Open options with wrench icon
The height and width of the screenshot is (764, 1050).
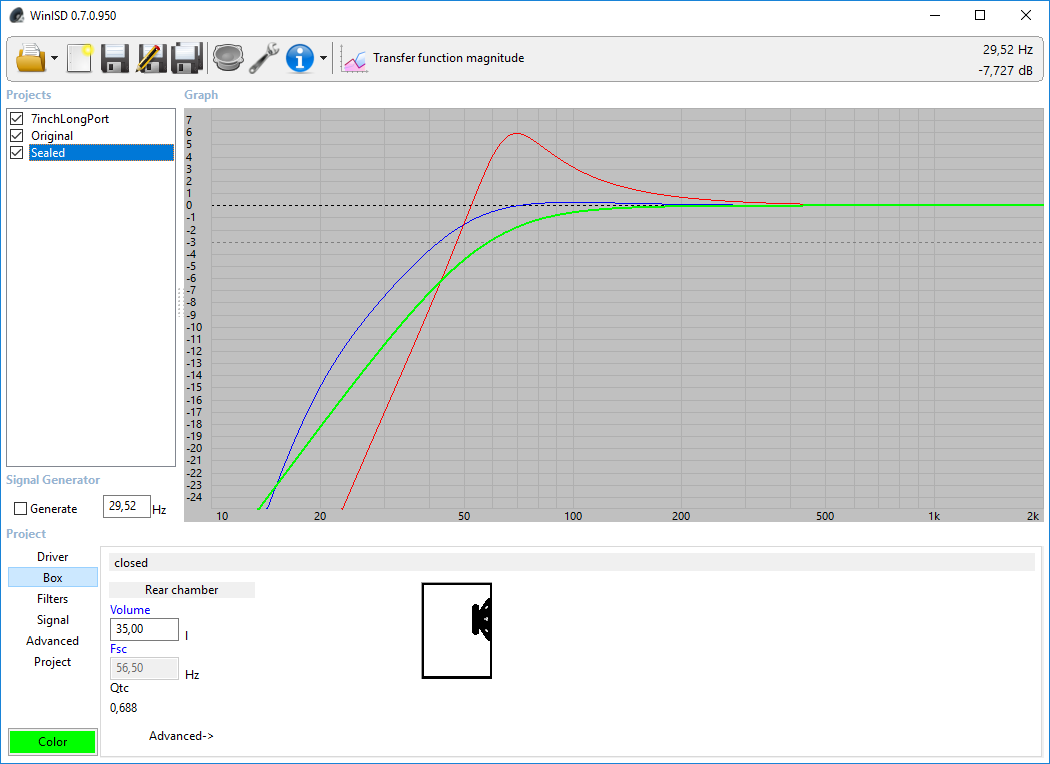tap(264, 58)
